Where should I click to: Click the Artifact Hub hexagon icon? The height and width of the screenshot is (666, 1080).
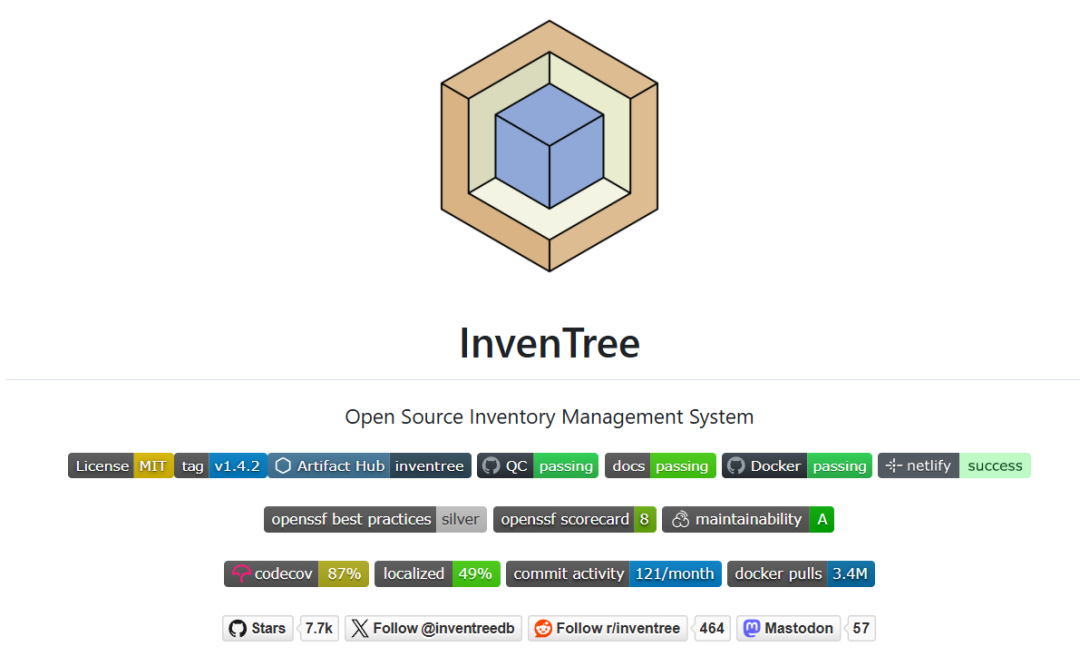[x=283, y=466]
